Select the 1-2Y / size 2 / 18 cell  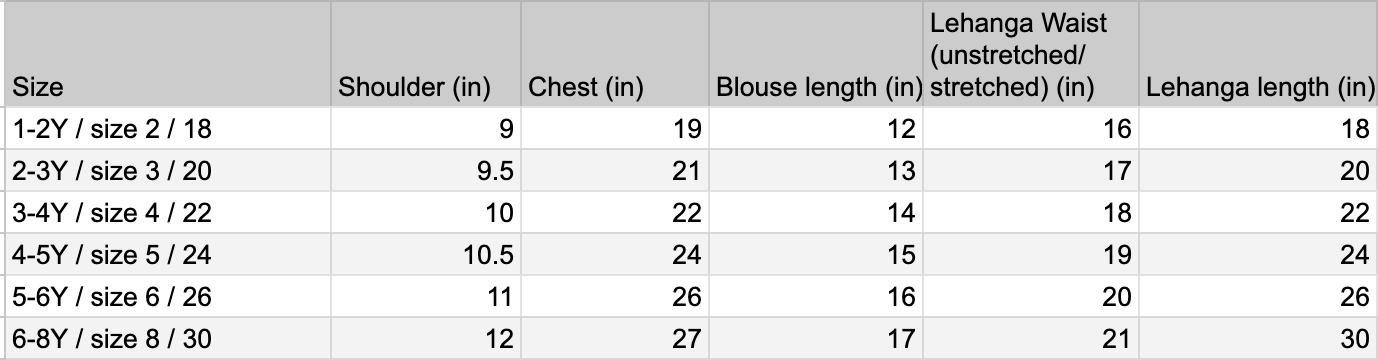coord(168,129)
